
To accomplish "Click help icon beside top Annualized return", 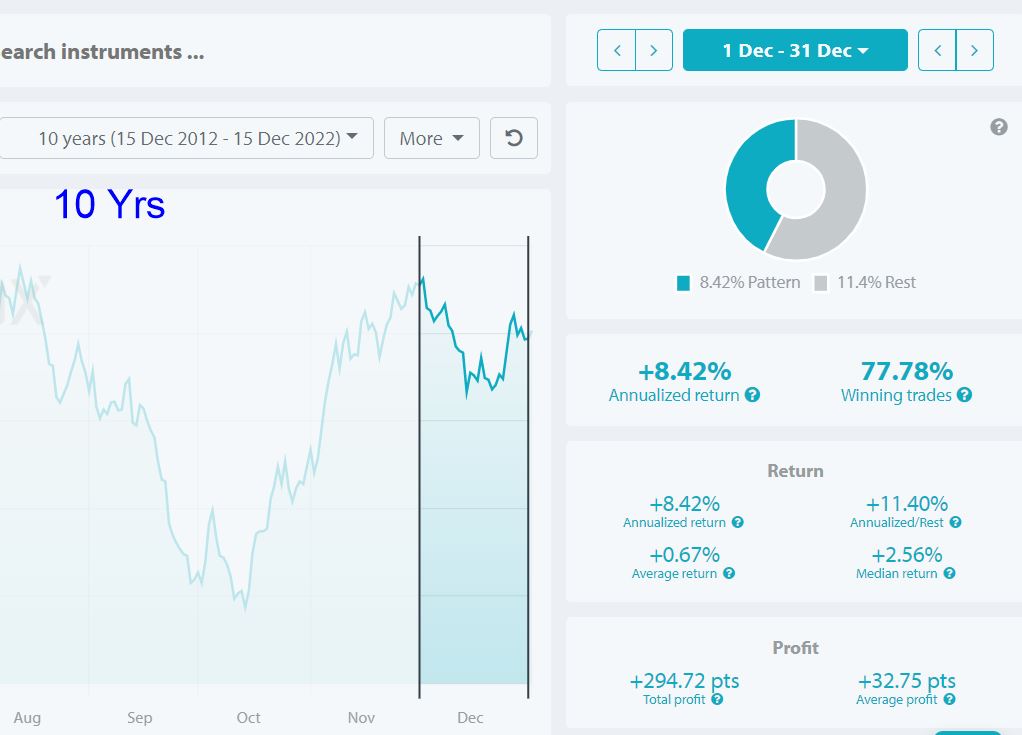I will [x=752, y=395].
